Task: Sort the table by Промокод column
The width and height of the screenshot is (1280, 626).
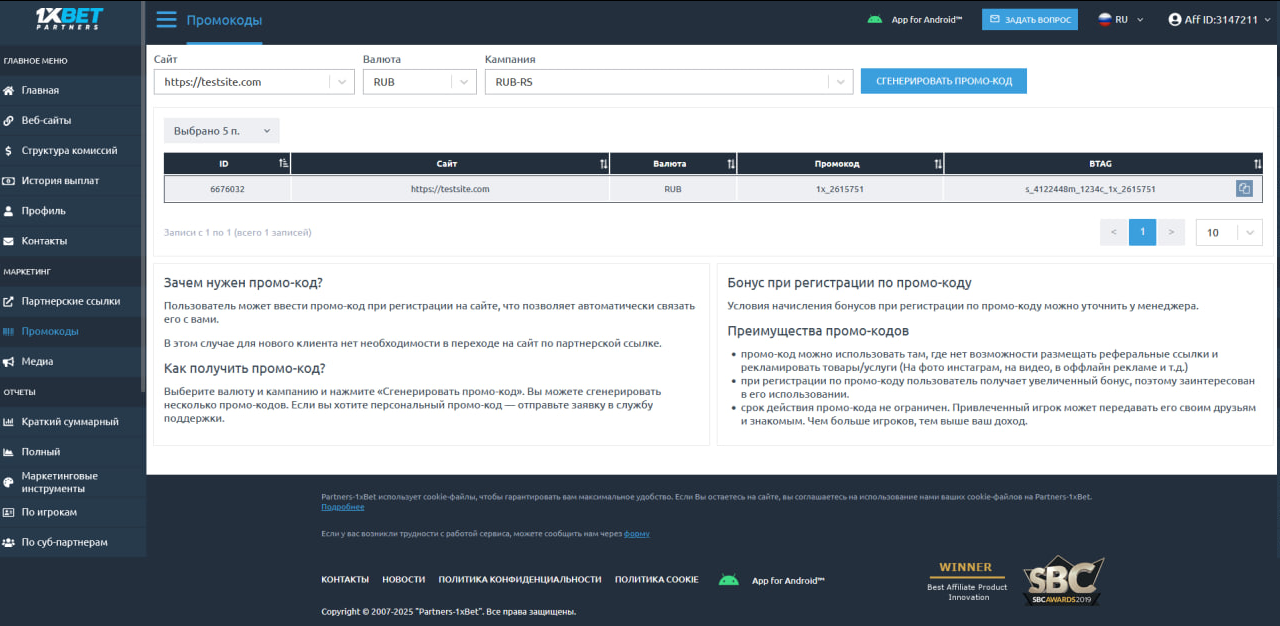Action: click(937, 164)
